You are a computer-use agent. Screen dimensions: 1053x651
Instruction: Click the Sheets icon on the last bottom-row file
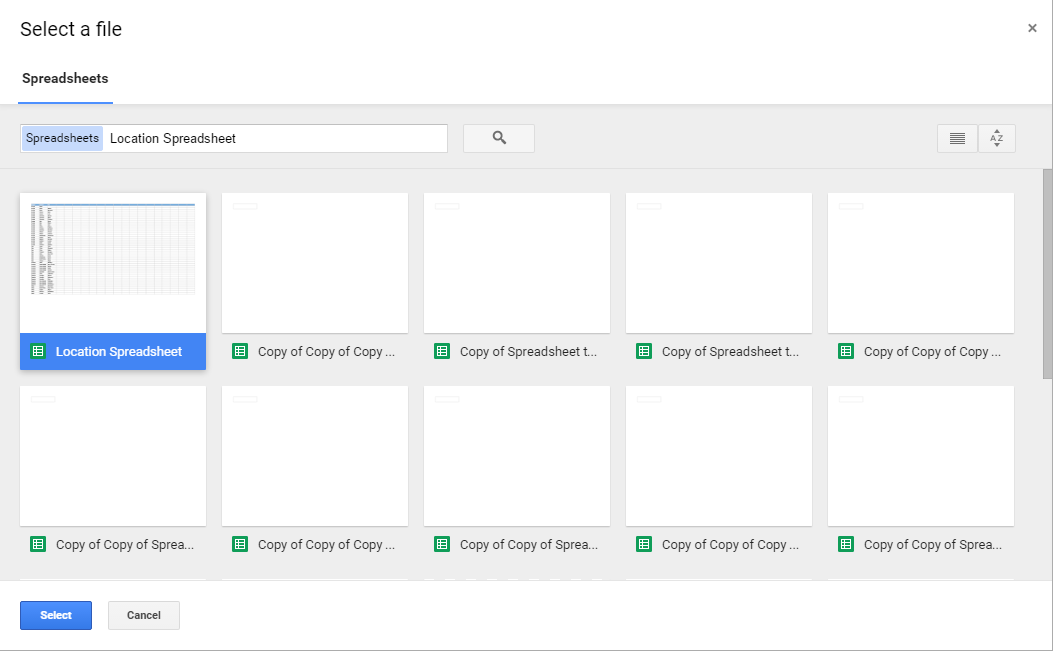click(x=846, y=544)
